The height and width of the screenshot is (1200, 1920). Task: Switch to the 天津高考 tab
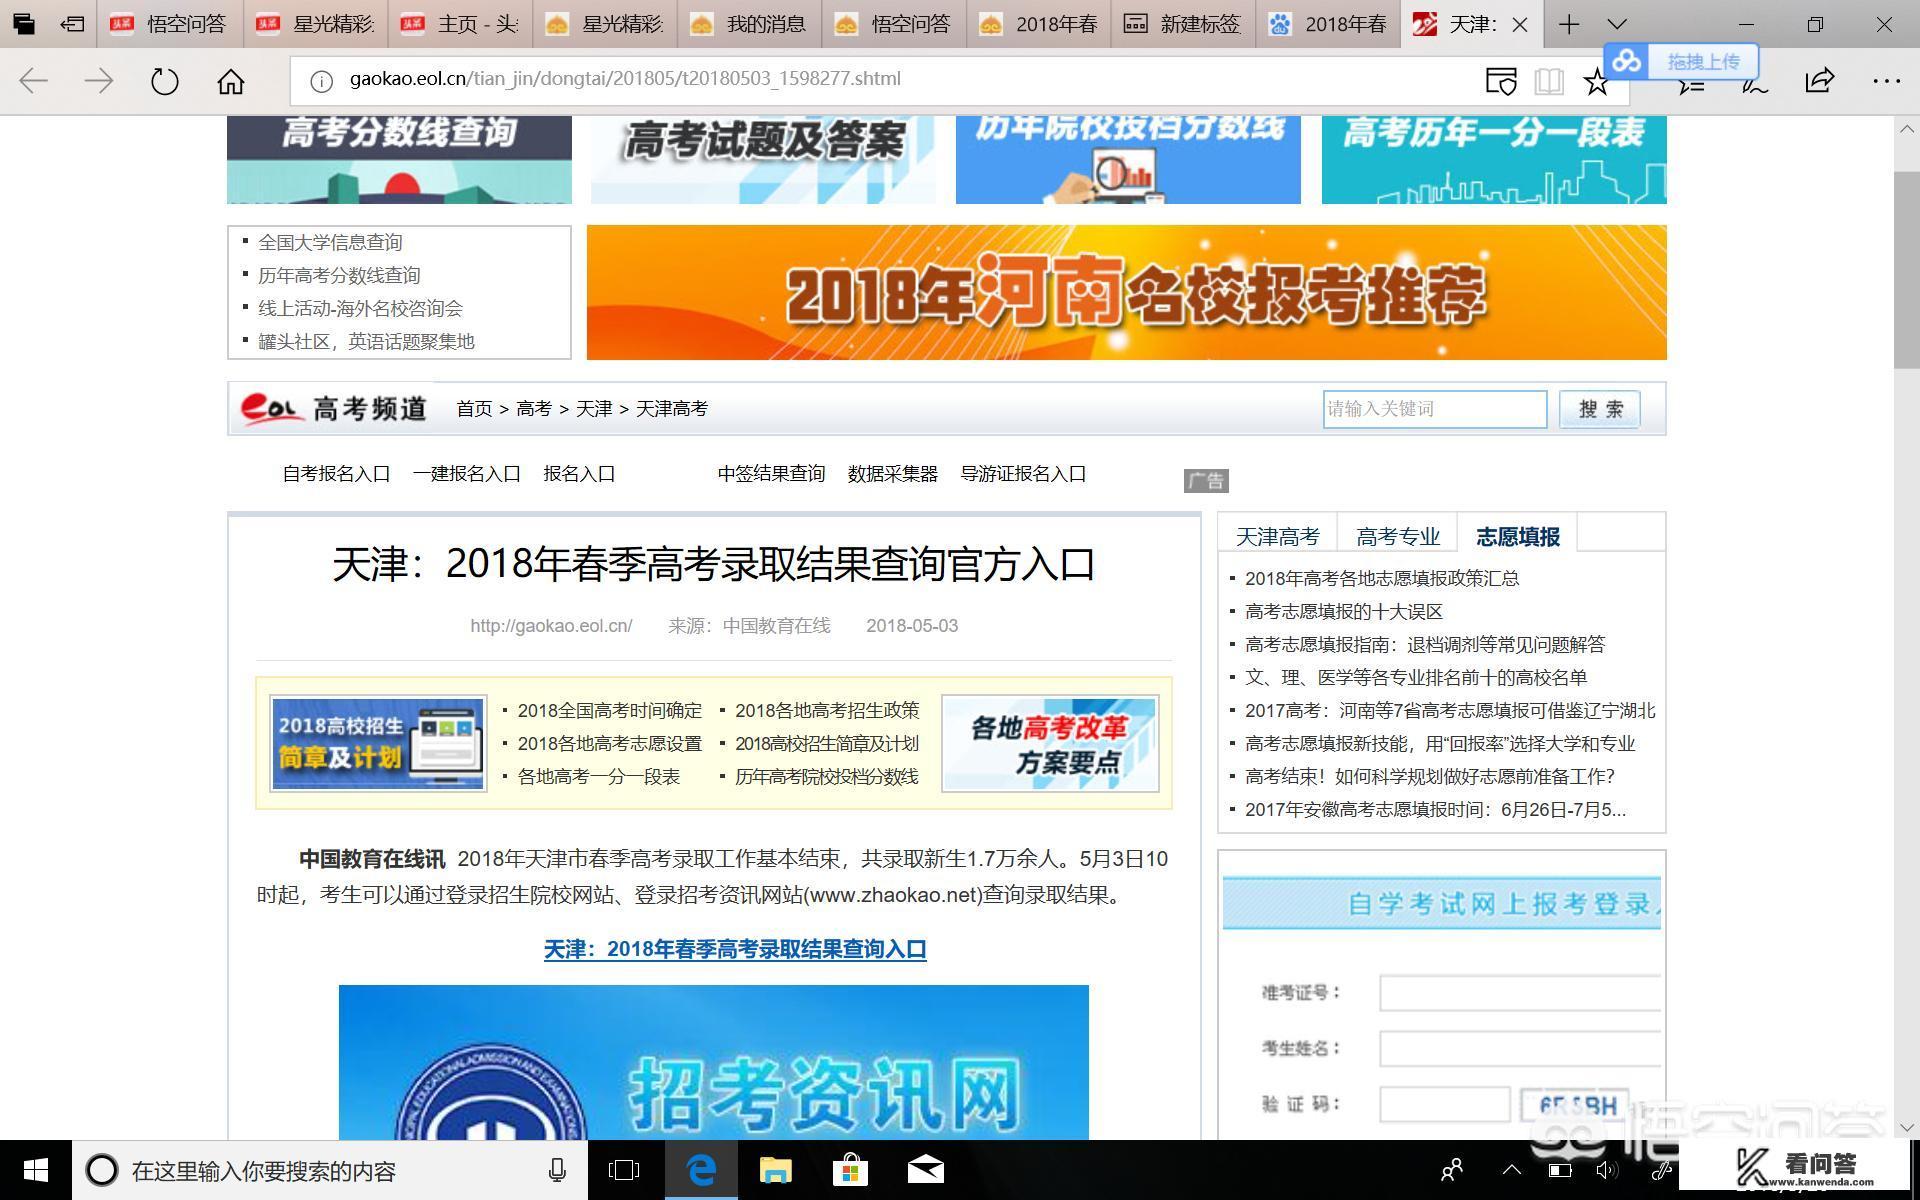pos(1278,536)
